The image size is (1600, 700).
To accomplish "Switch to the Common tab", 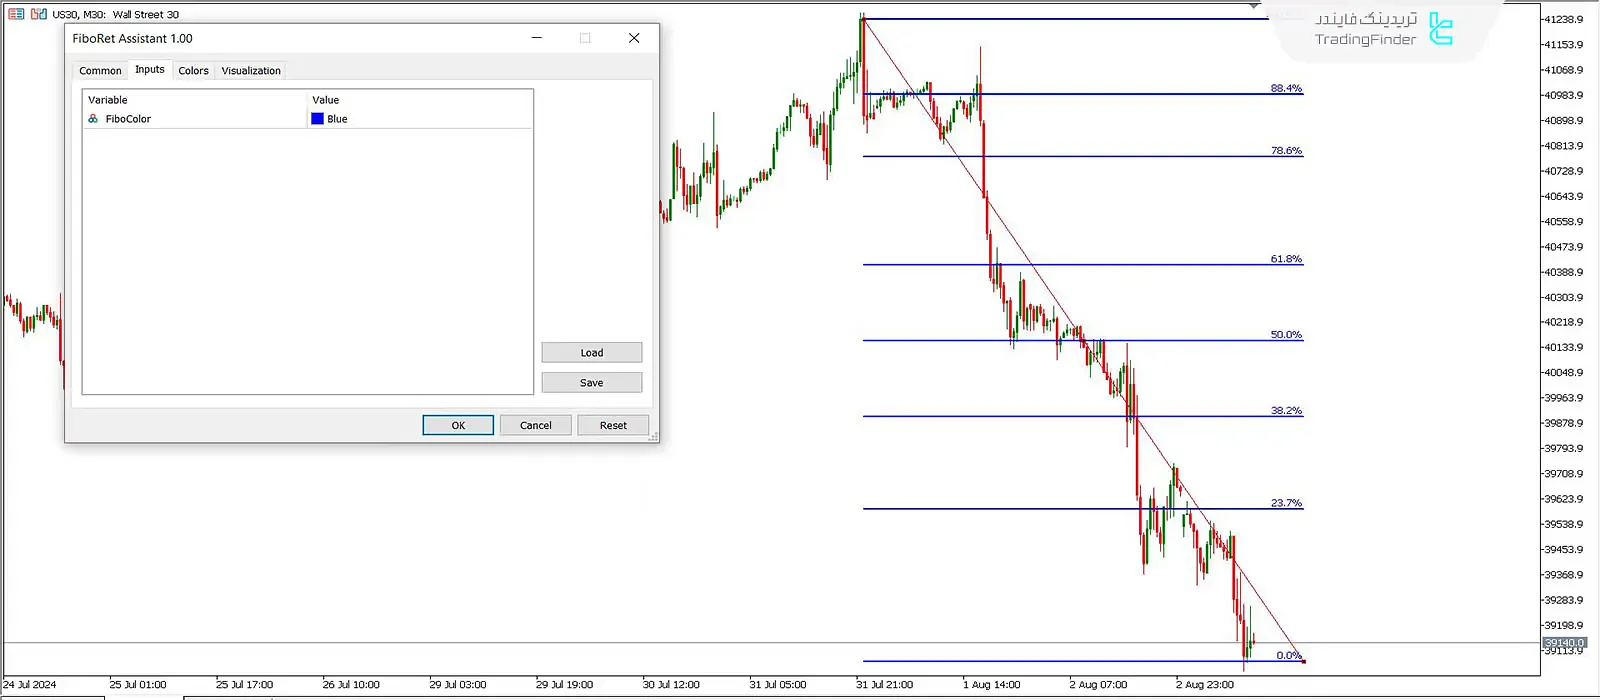I will click(100, 71).
